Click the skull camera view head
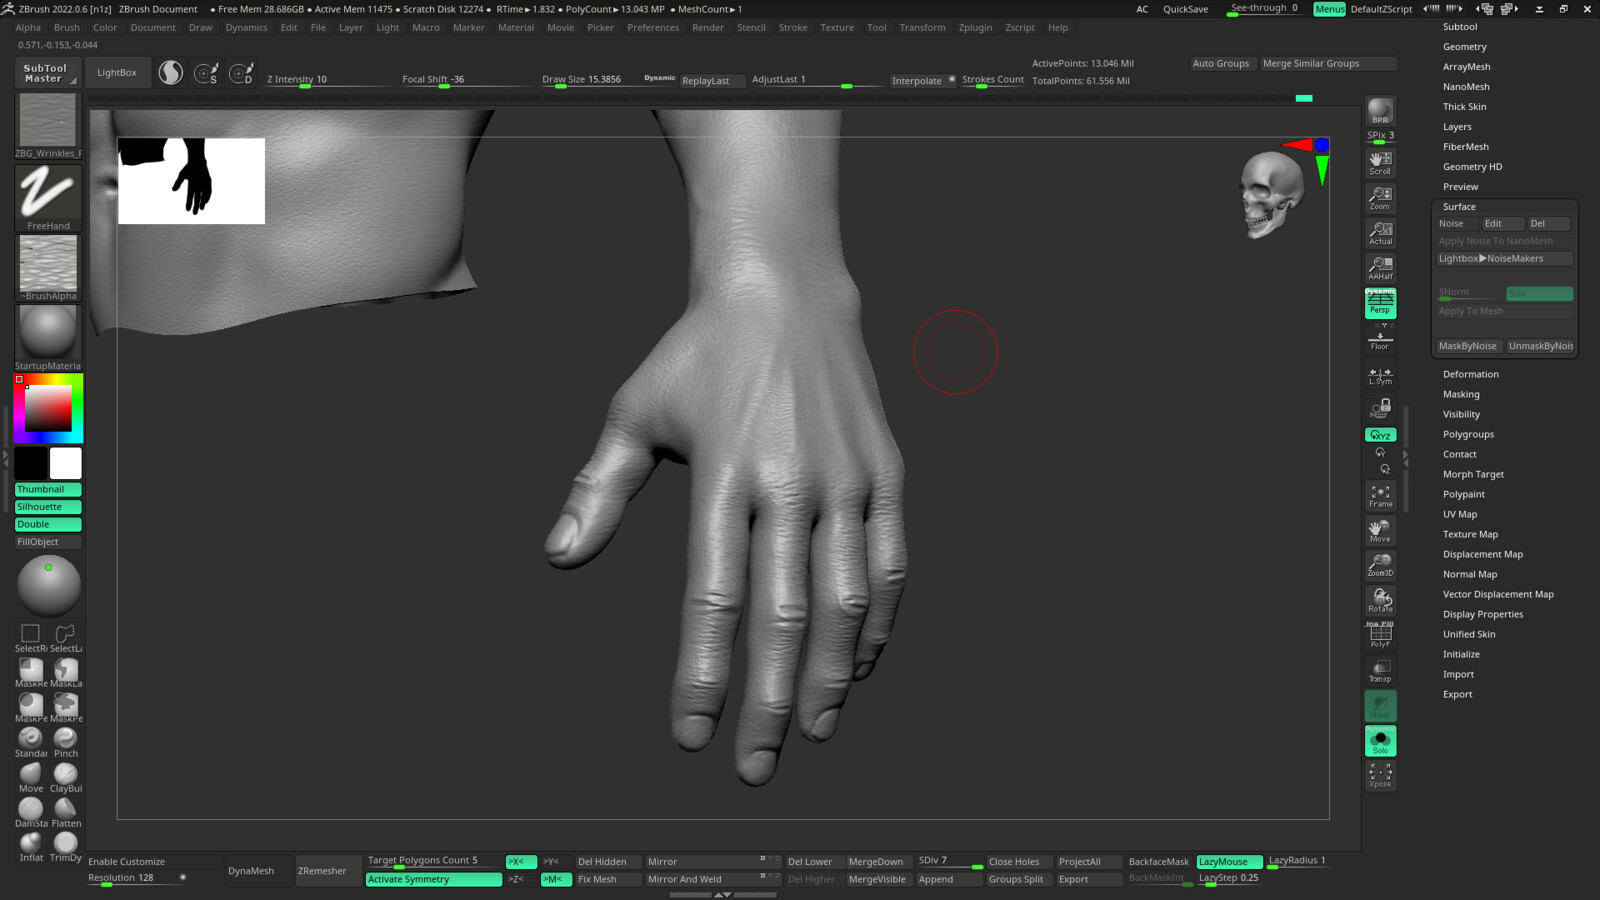This screenshot has width=1600, height=900. (x=1270, y=194)
